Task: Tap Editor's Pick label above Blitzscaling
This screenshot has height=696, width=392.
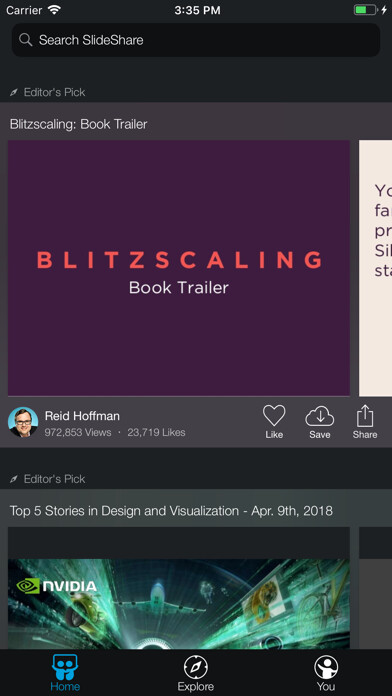Action: pos(48,92)
